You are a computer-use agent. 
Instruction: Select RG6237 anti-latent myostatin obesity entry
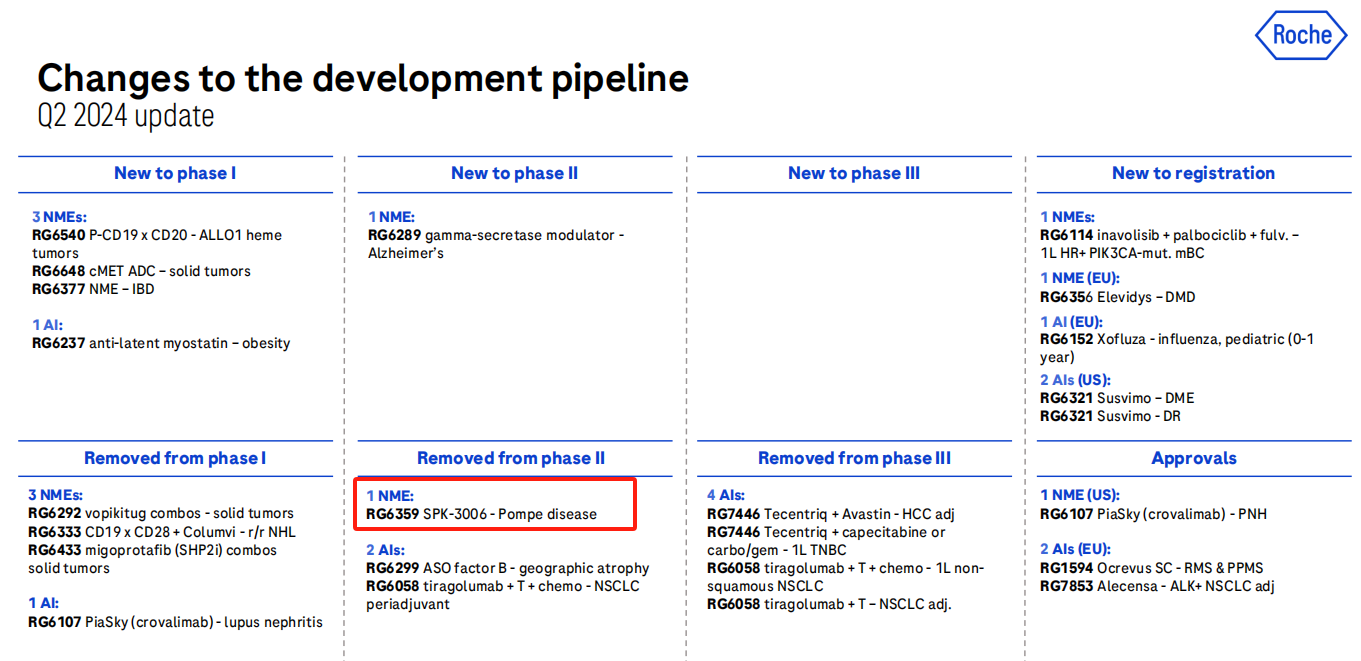click(161, 343)
